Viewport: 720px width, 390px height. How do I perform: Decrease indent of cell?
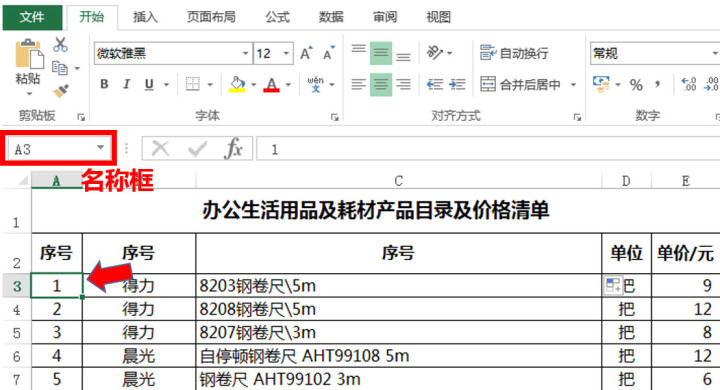(x=434, y=85)
